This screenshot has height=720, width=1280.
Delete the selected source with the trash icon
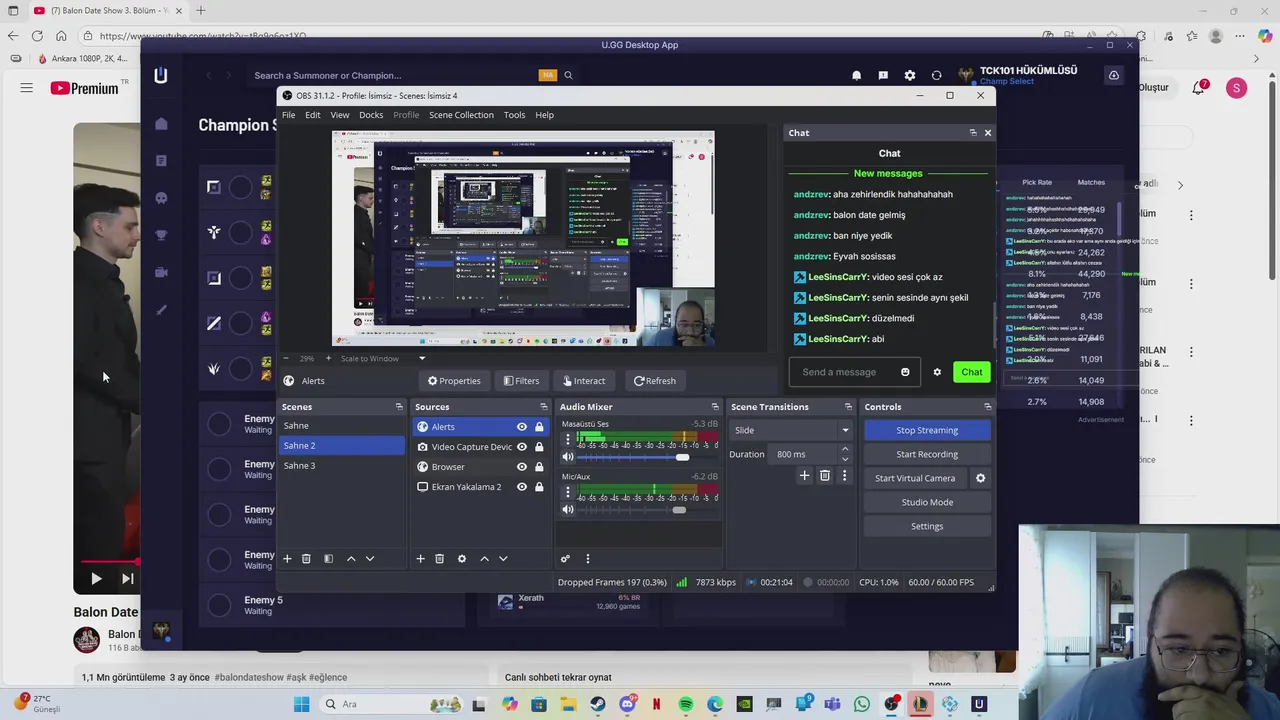[x=439, y=559]
